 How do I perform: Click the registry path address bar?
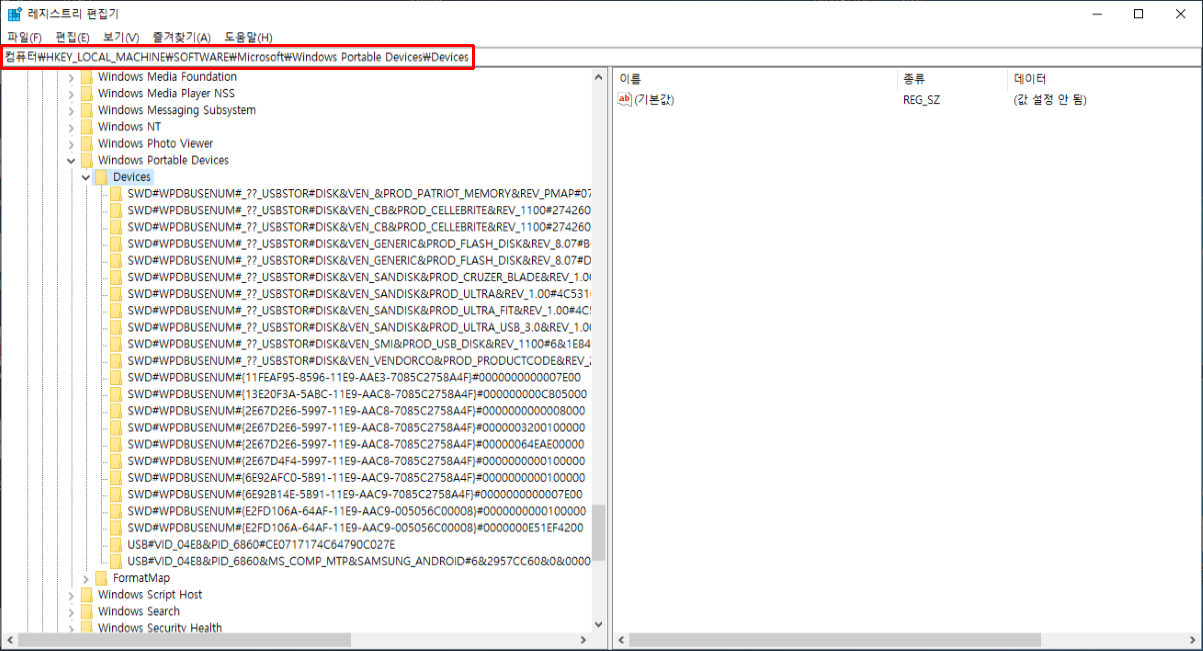click(x=237, y=57)
